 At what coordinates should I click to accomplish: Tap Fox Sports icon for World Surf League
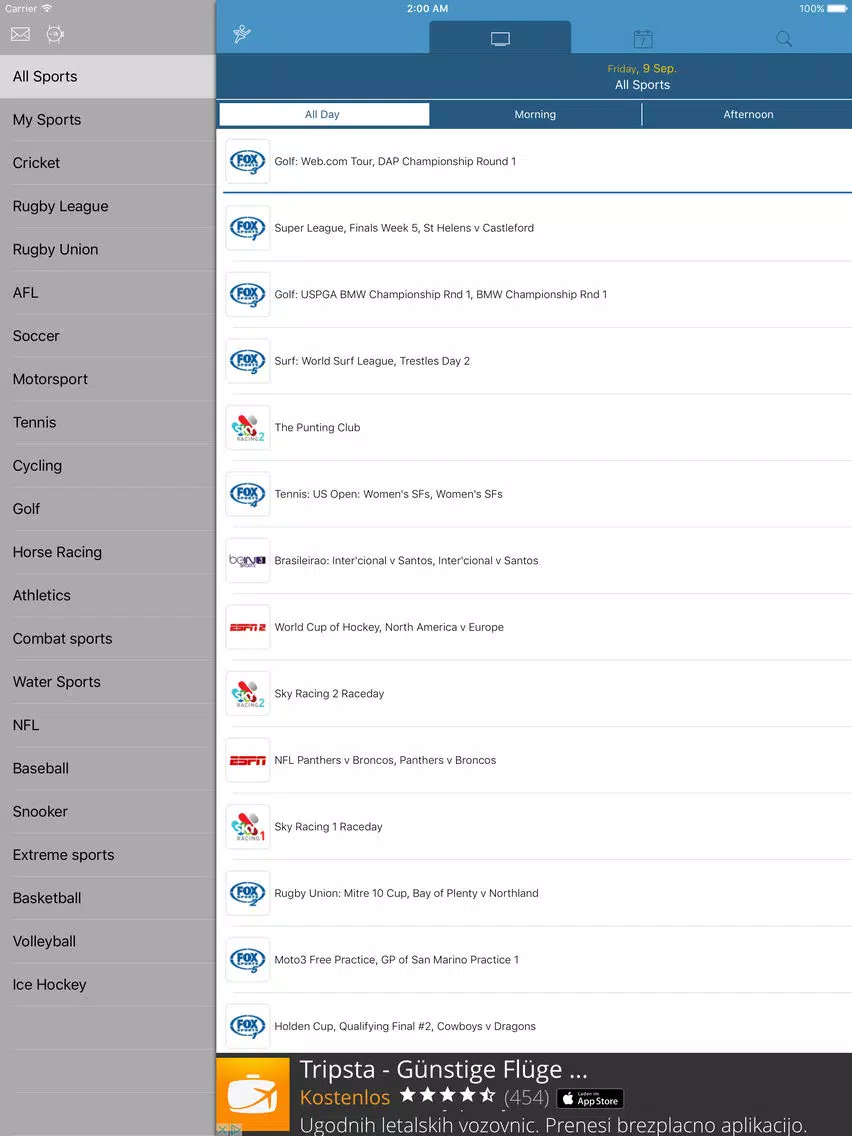pos(248,361)
